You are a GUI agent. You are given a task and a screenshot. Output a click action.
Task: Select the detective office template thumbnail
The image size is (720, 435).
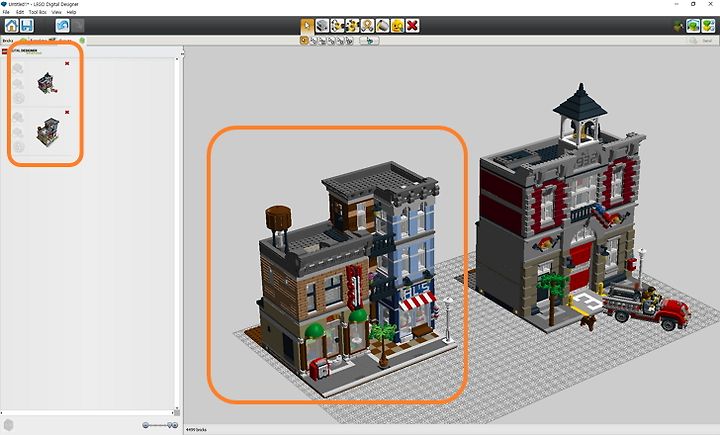point(48,132)
